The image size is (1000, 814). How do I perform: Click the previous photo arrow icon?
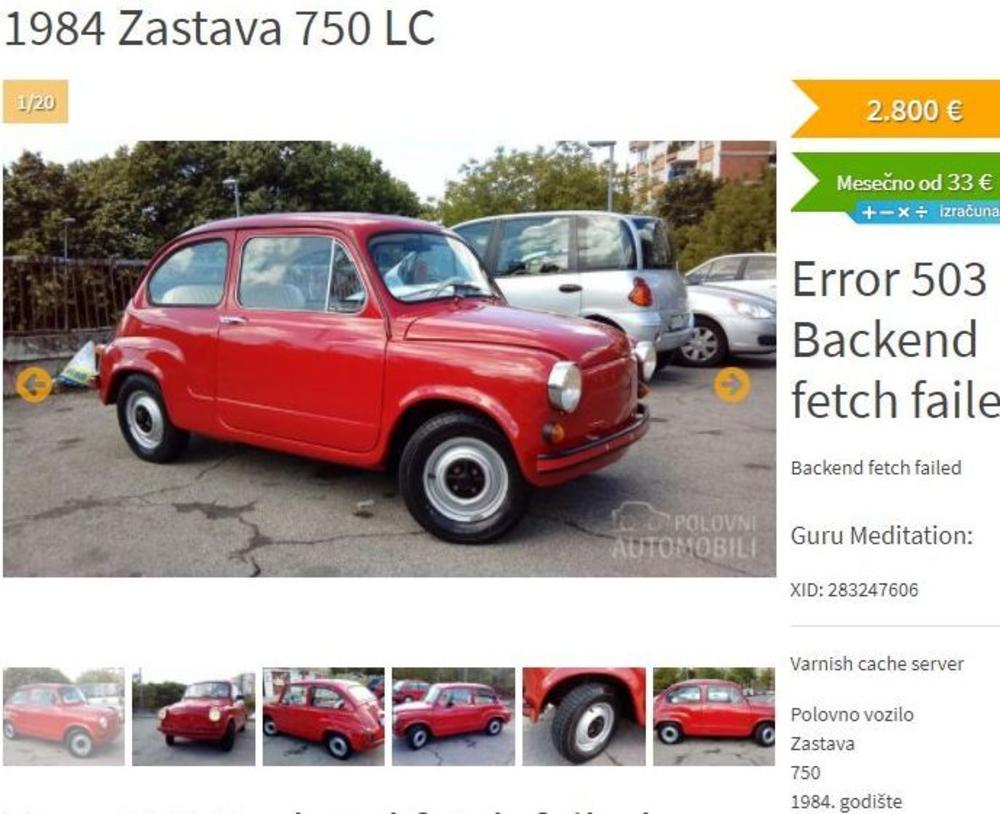click(34, 385)
